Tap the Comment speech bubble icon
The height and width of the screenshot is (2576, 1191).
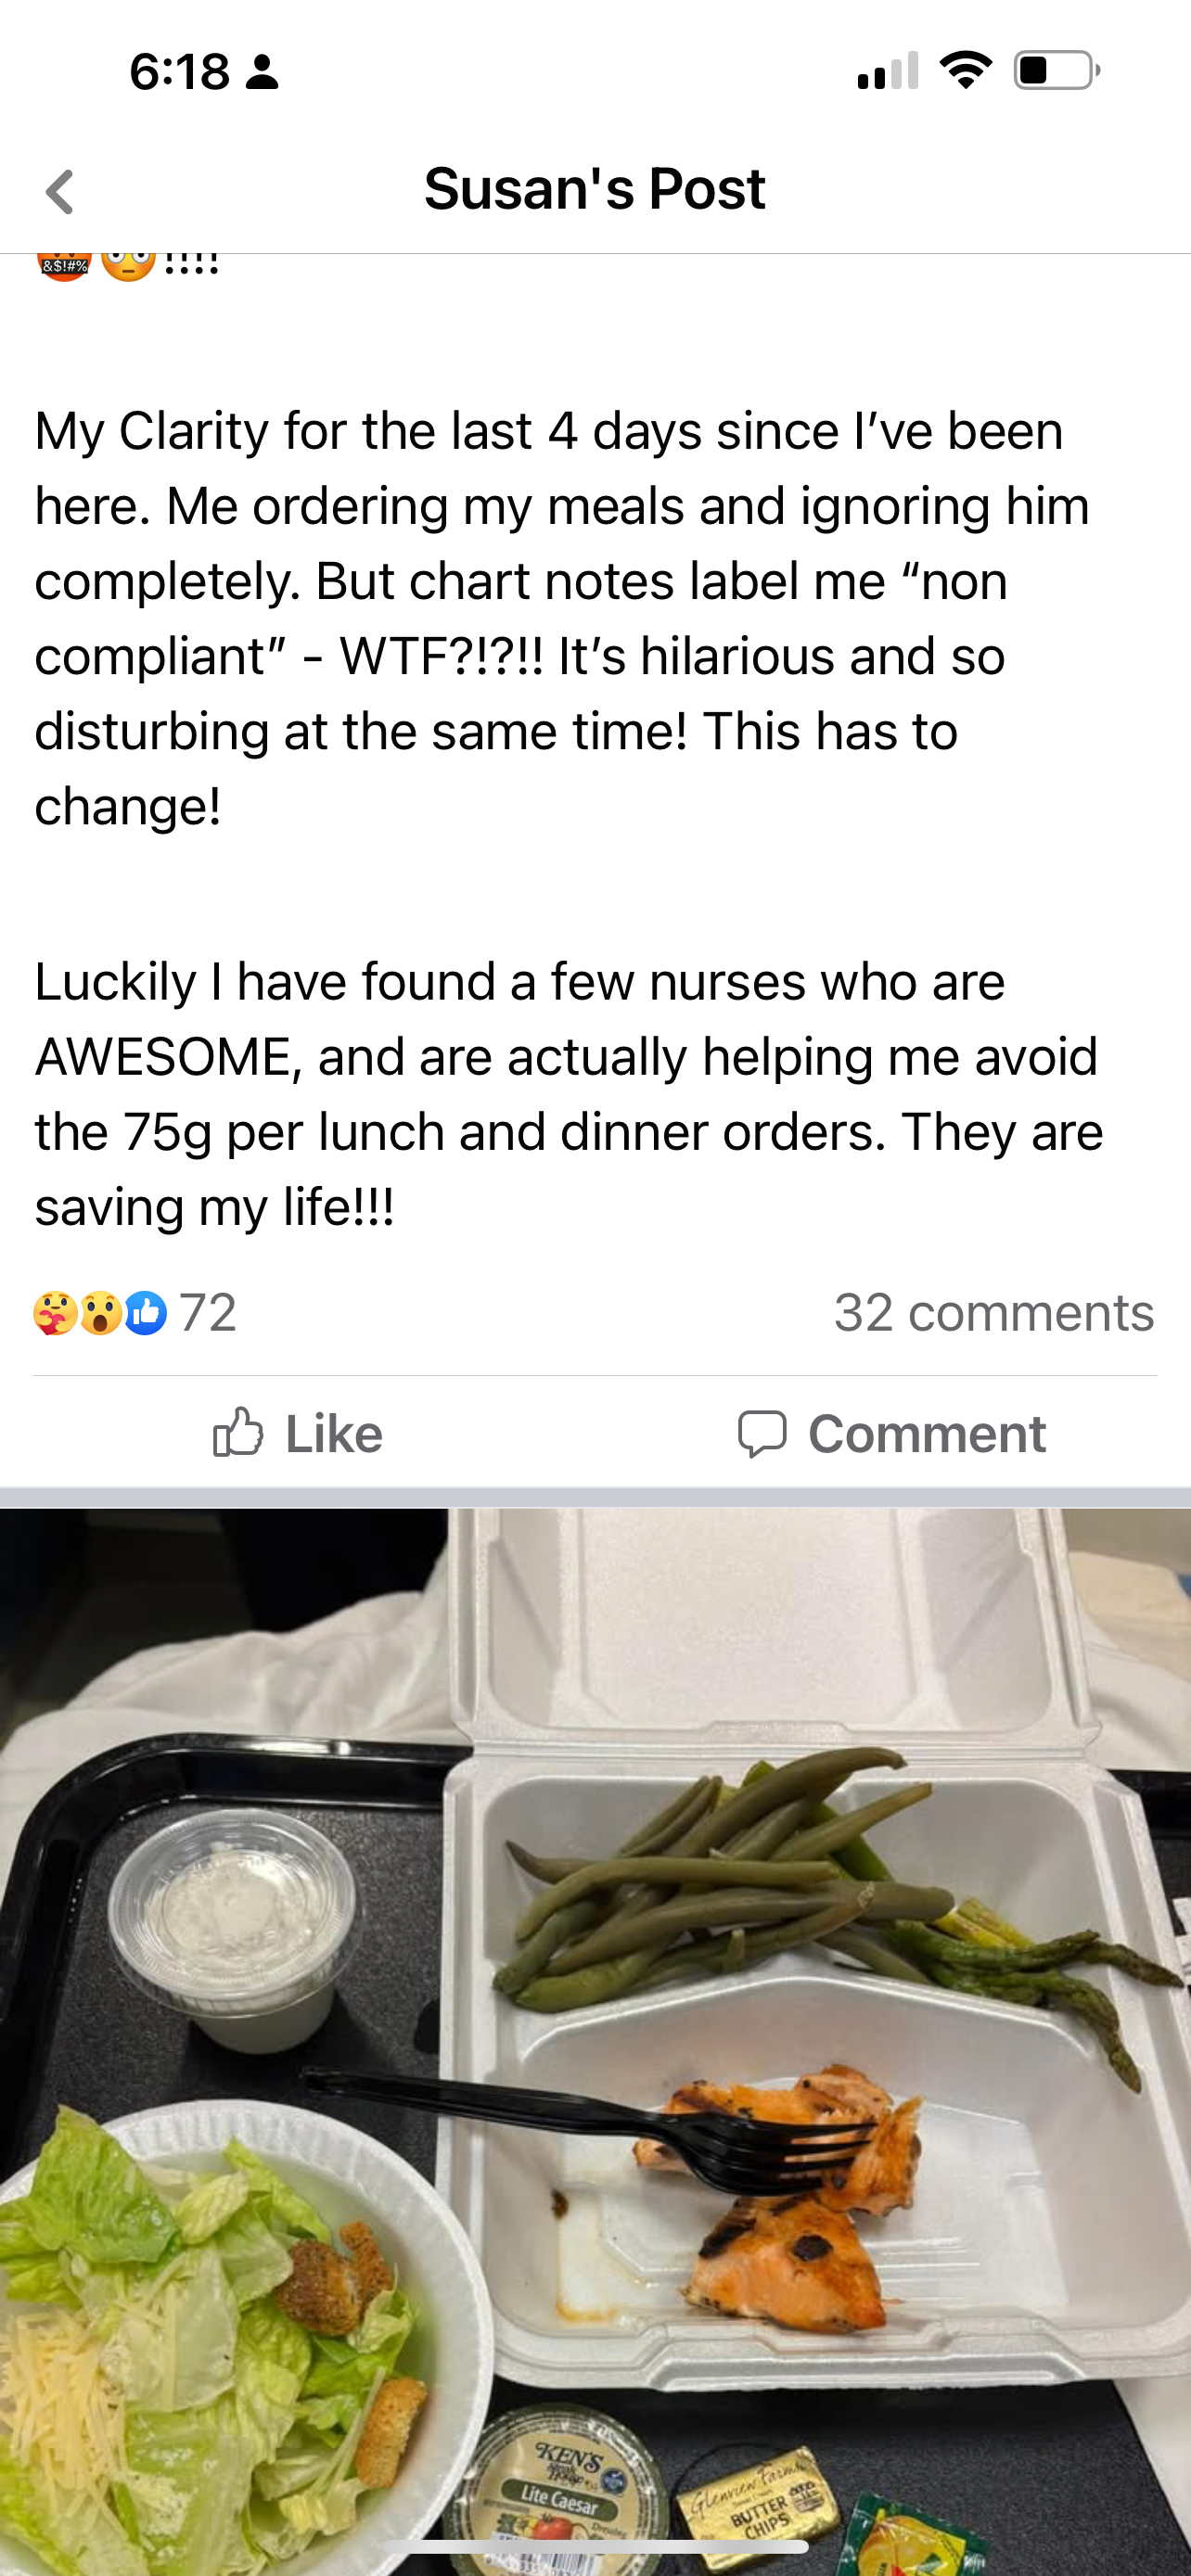click(x=762, y=1434)
